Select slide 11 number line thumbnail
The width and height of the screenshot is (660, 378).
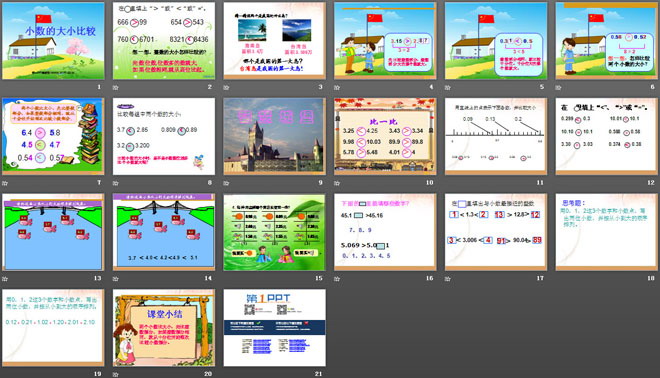point(496,136)
